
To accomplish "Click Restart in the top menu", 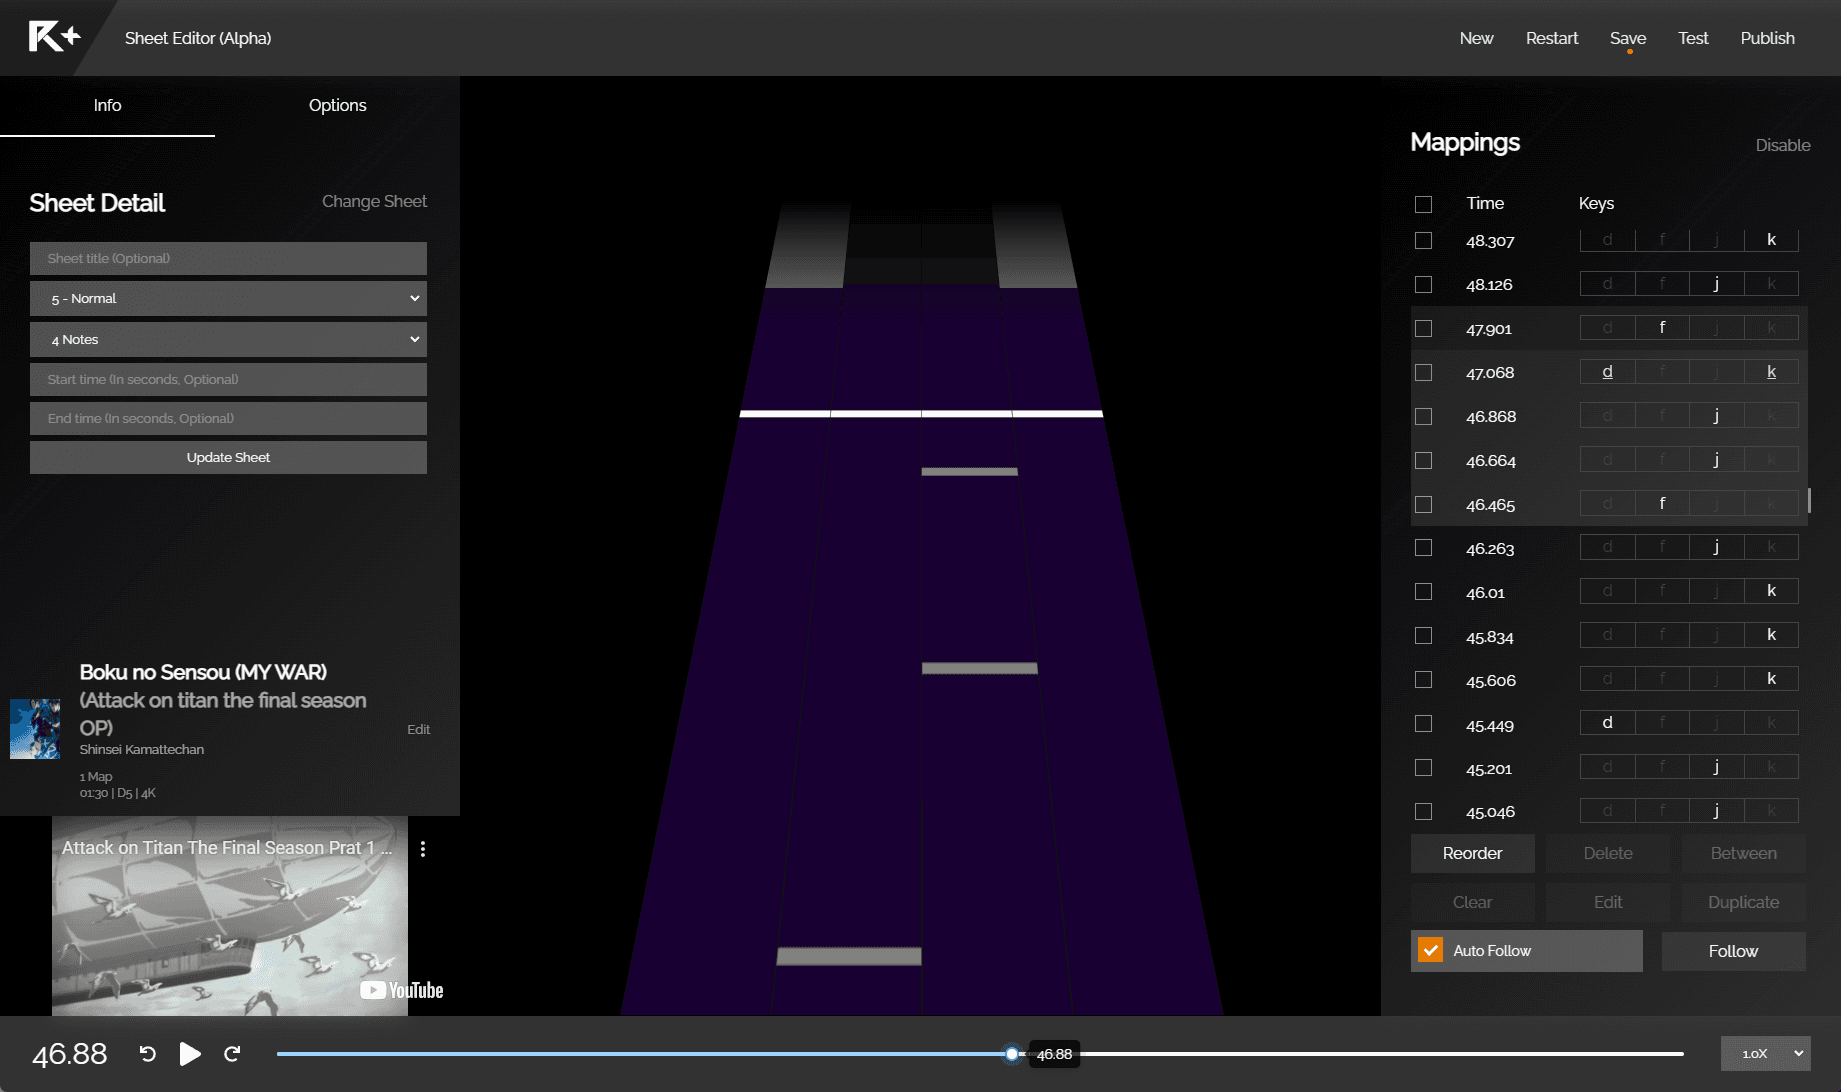I will click(x=1552, y=38).
